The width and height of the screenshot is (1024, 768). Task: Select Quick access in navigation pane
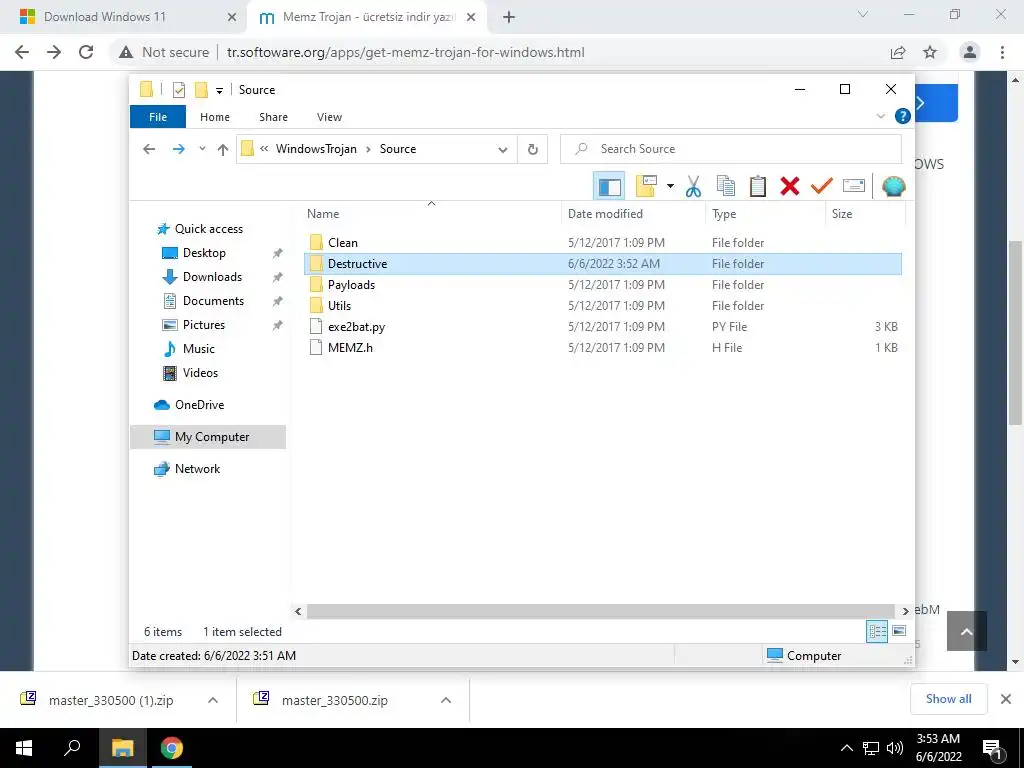(209, 229)
